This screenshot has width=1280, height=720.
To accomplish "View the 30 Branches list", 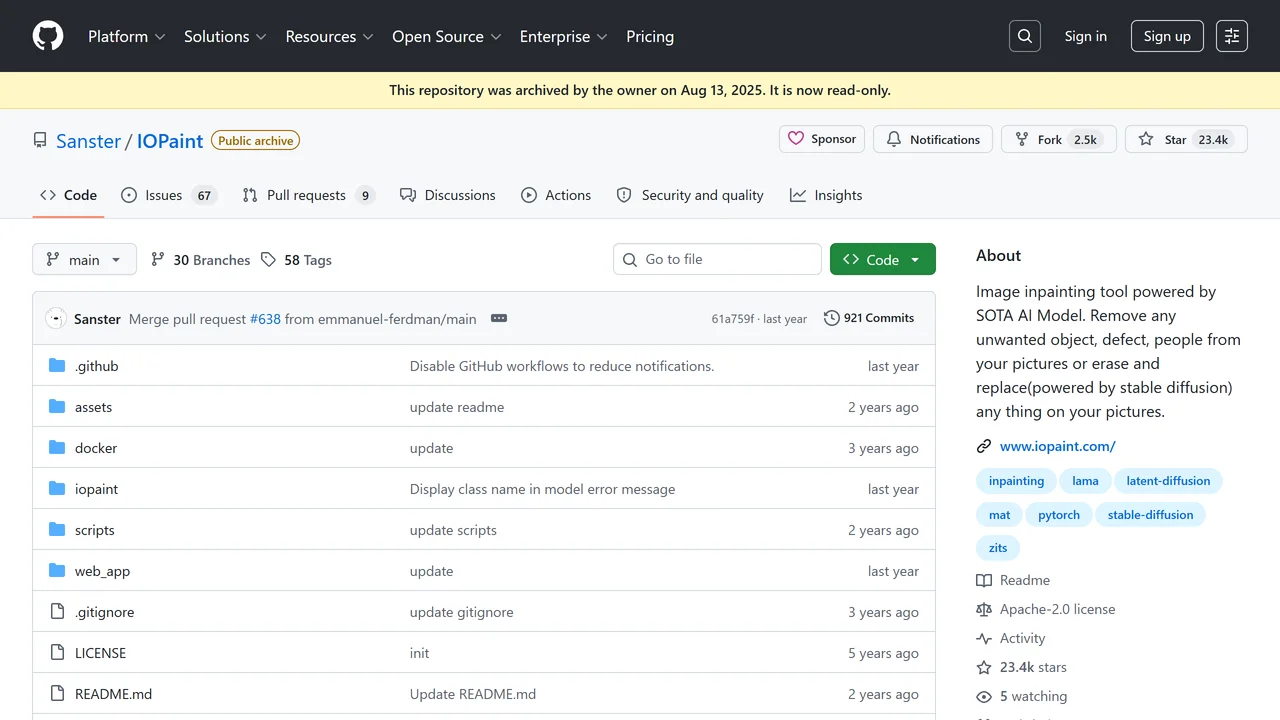I will (x=200, y=259).
